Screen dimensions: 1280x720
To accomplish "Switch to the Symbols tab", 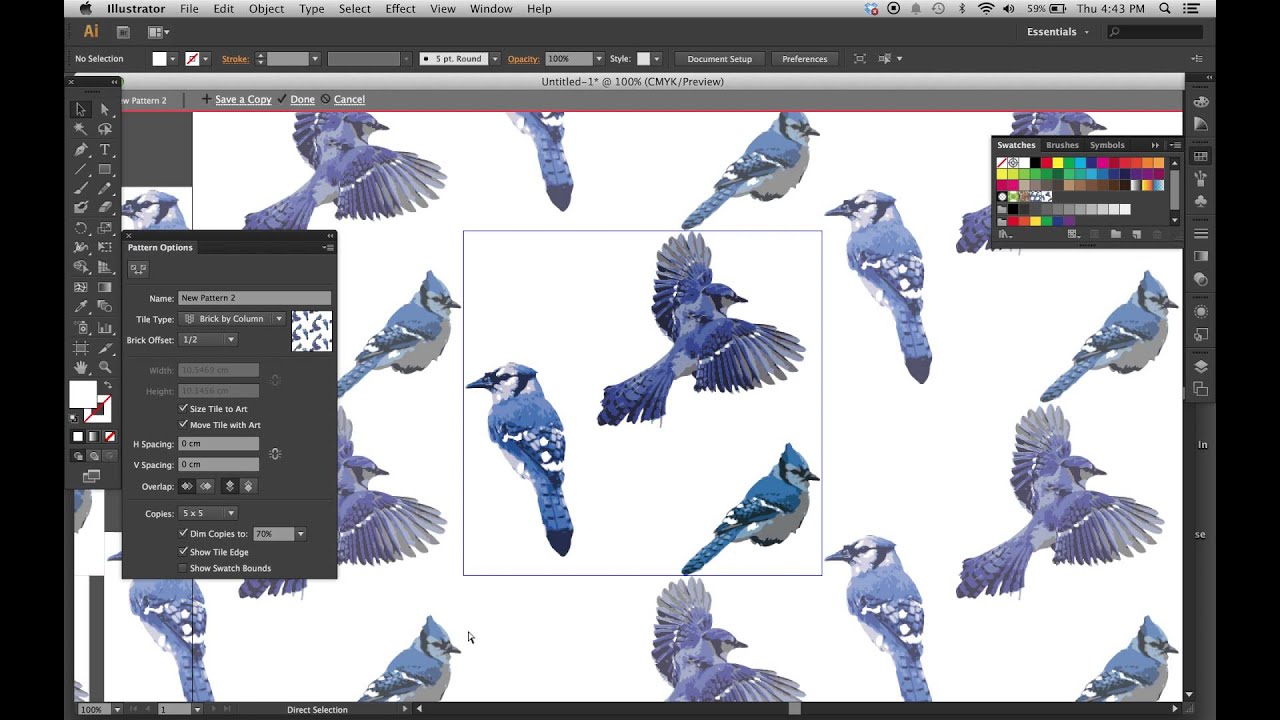I will (1107, 145).
